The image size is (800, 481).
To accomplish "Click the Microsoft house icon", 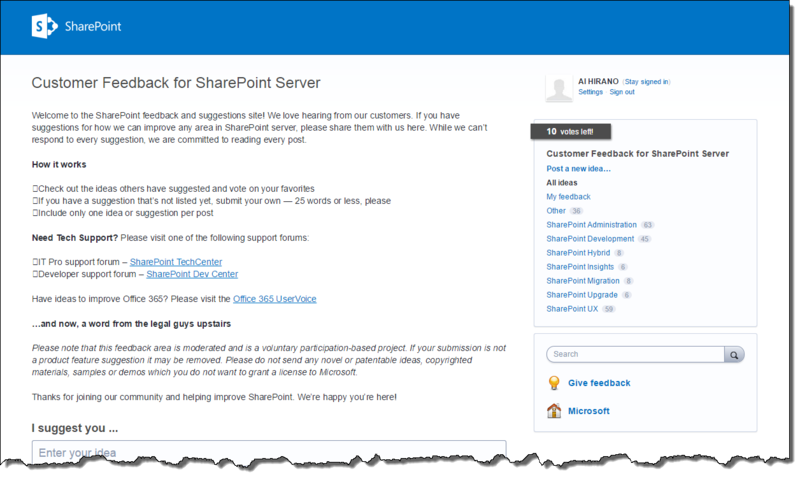I will [554, 411].
